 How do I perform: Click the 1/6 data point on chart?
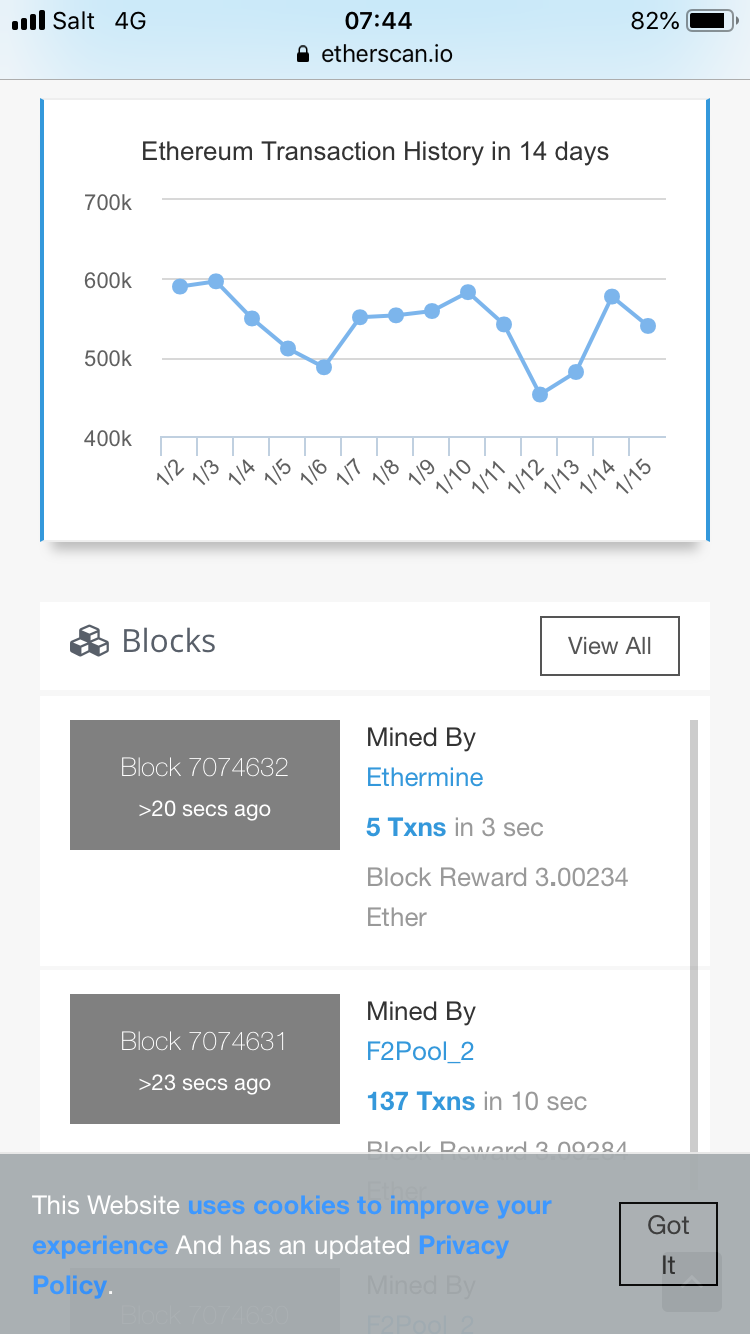pos(324,367)
